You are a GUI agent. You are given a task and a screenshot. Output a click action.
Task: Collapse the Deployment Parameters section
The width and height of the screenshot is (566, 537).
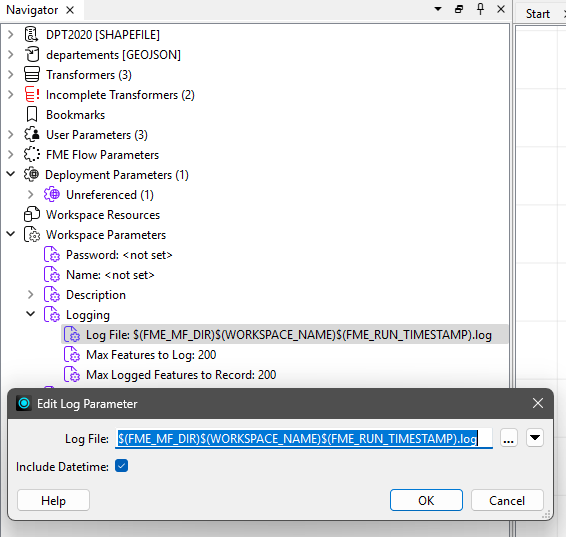11,174
